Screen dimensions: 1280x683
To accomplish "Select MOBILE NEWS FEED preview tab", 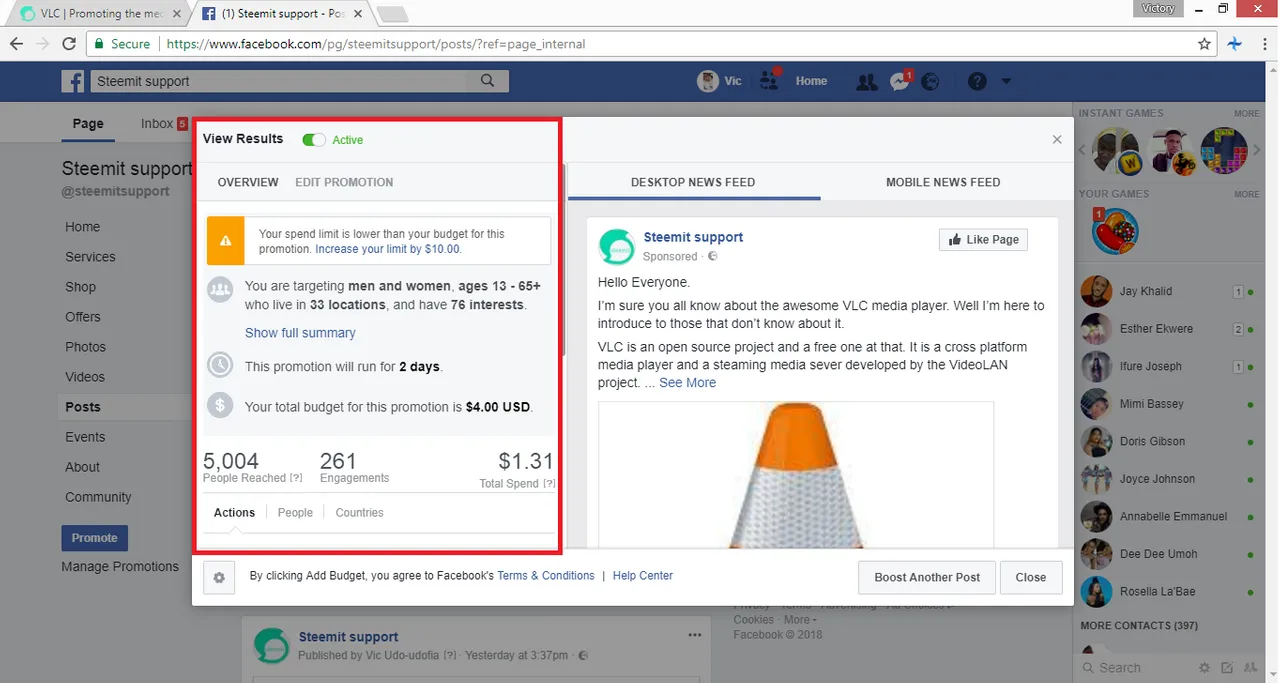I will tap(943, 182).
